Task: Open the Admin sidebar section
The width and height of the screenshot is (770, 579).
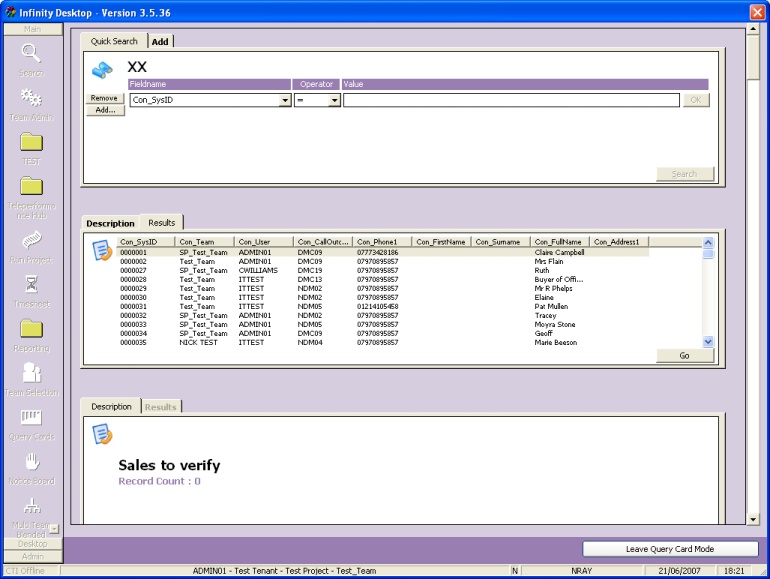Action: point(33,556)
